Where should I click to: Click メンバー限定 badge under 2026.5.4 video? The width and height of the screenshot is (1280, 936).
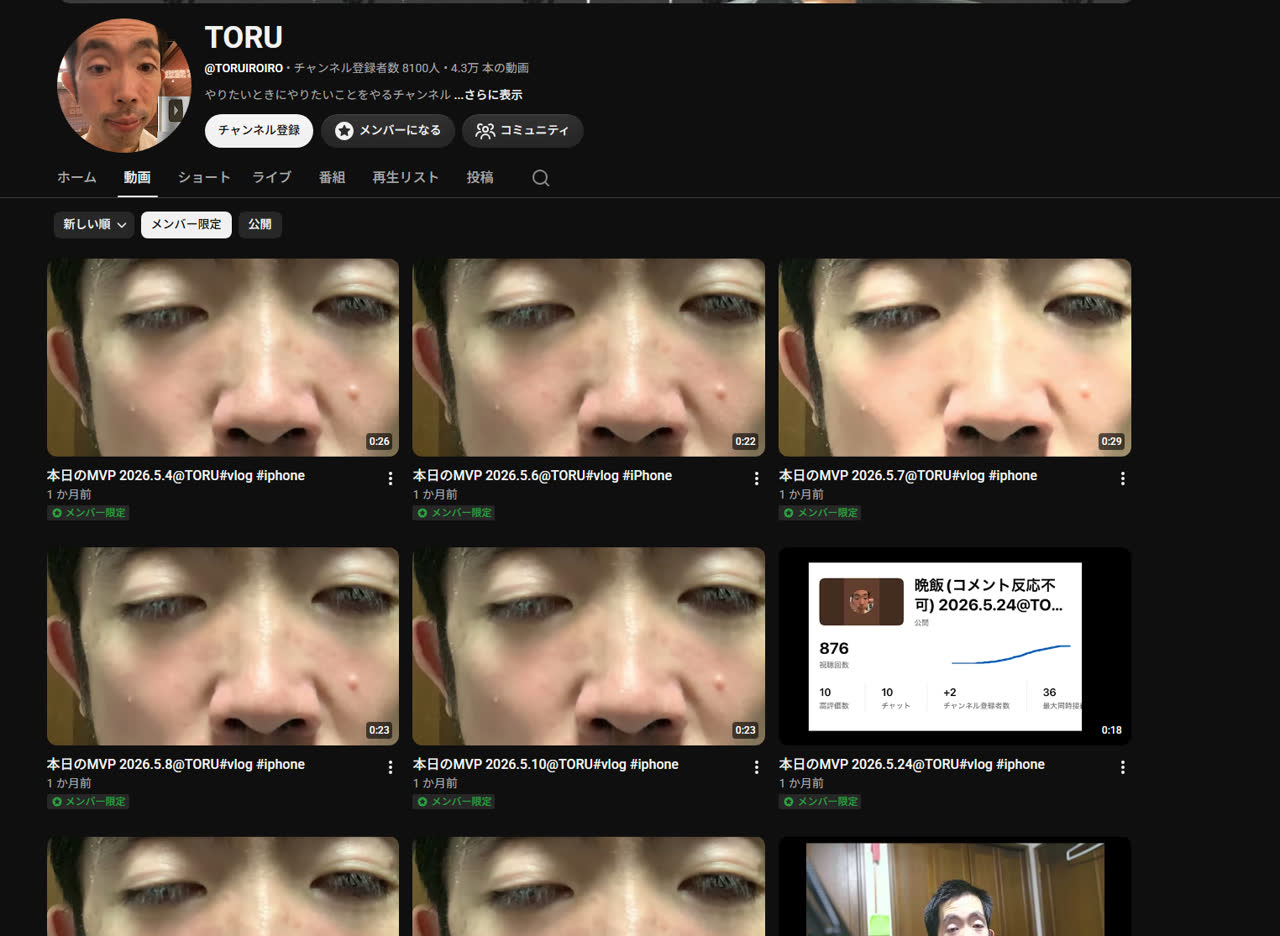(88, 513)
